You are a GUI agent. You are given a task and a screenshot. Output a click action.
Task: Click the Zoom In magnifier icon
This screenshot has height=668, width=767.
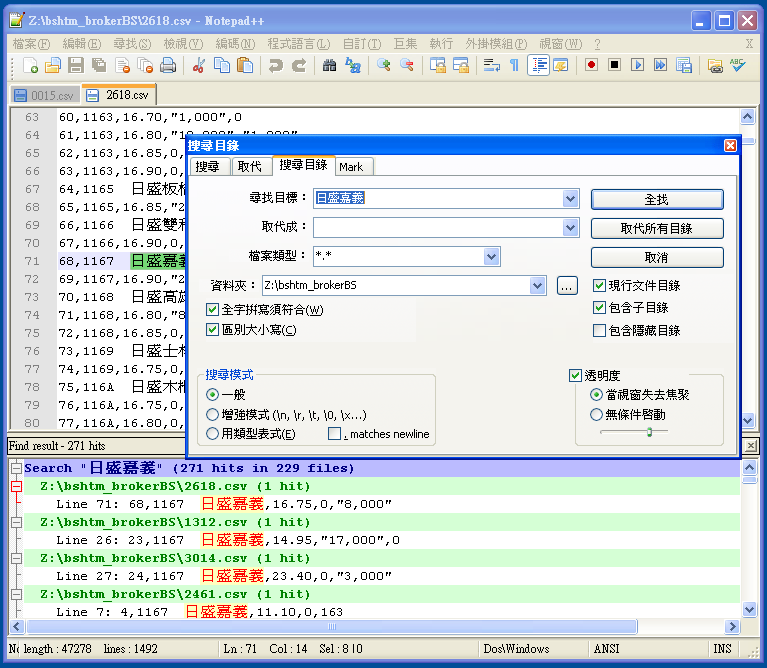click(x=384, y=66)
